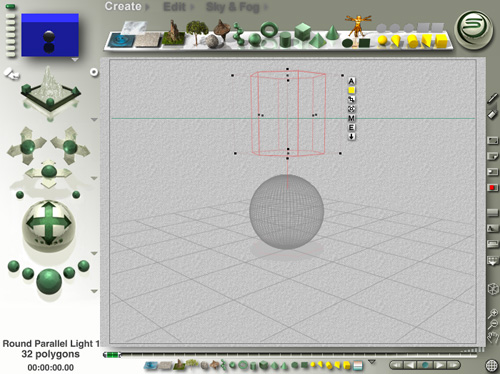Create a torus primitive
The image size is (500, 374).
point(269,30)
